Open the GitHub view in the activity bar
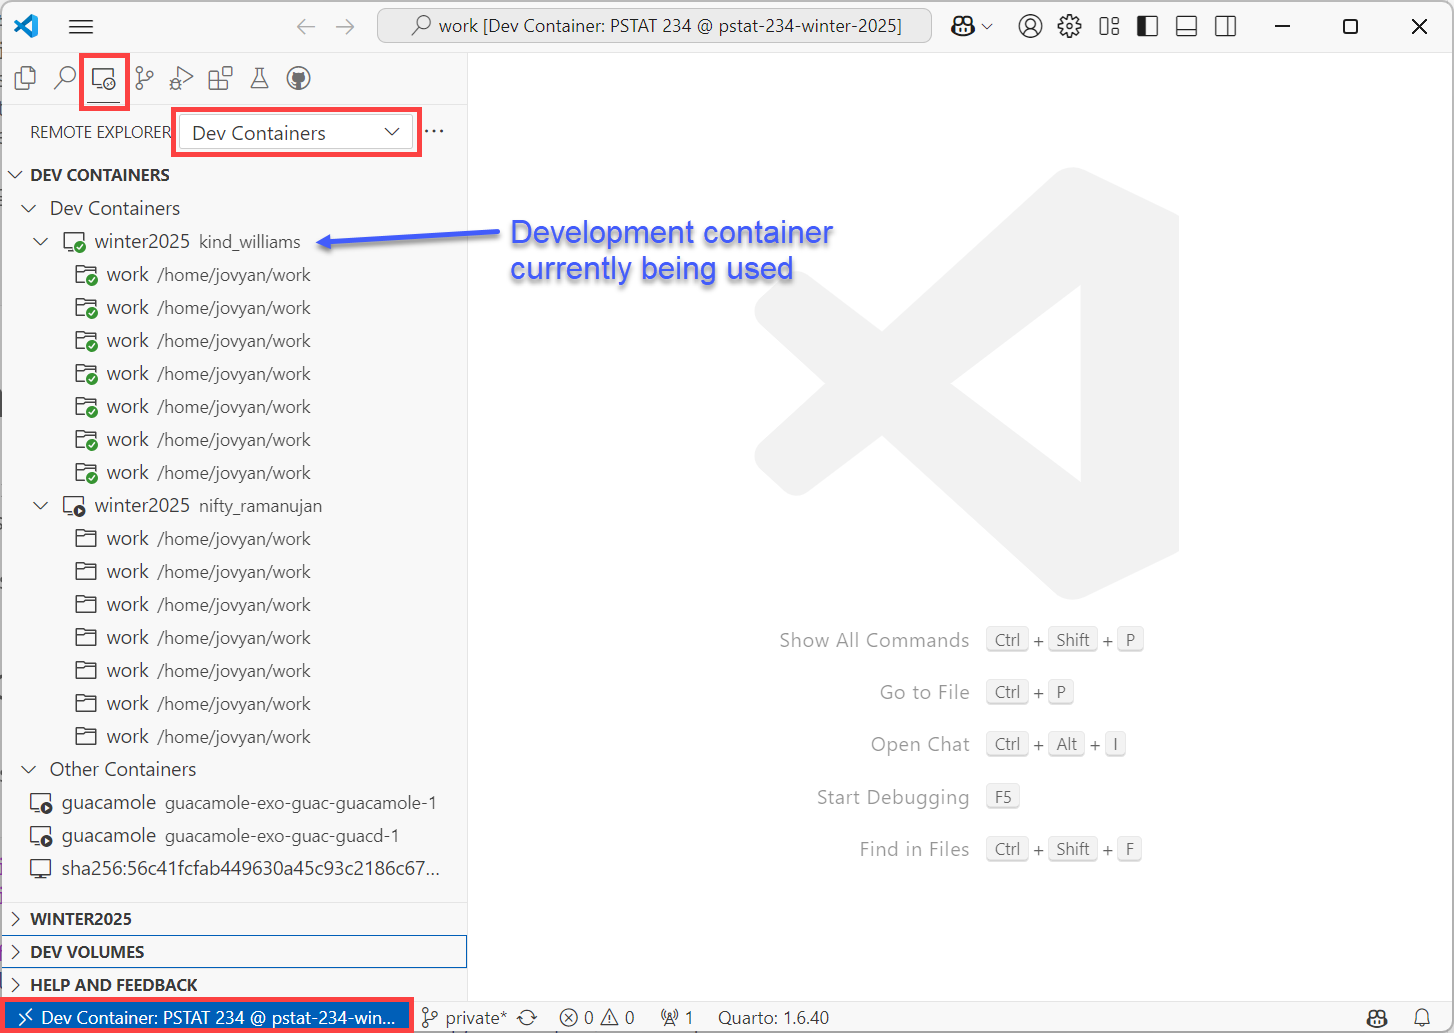The width and height of the screenshot is (1454, 1033). (298, 77)
